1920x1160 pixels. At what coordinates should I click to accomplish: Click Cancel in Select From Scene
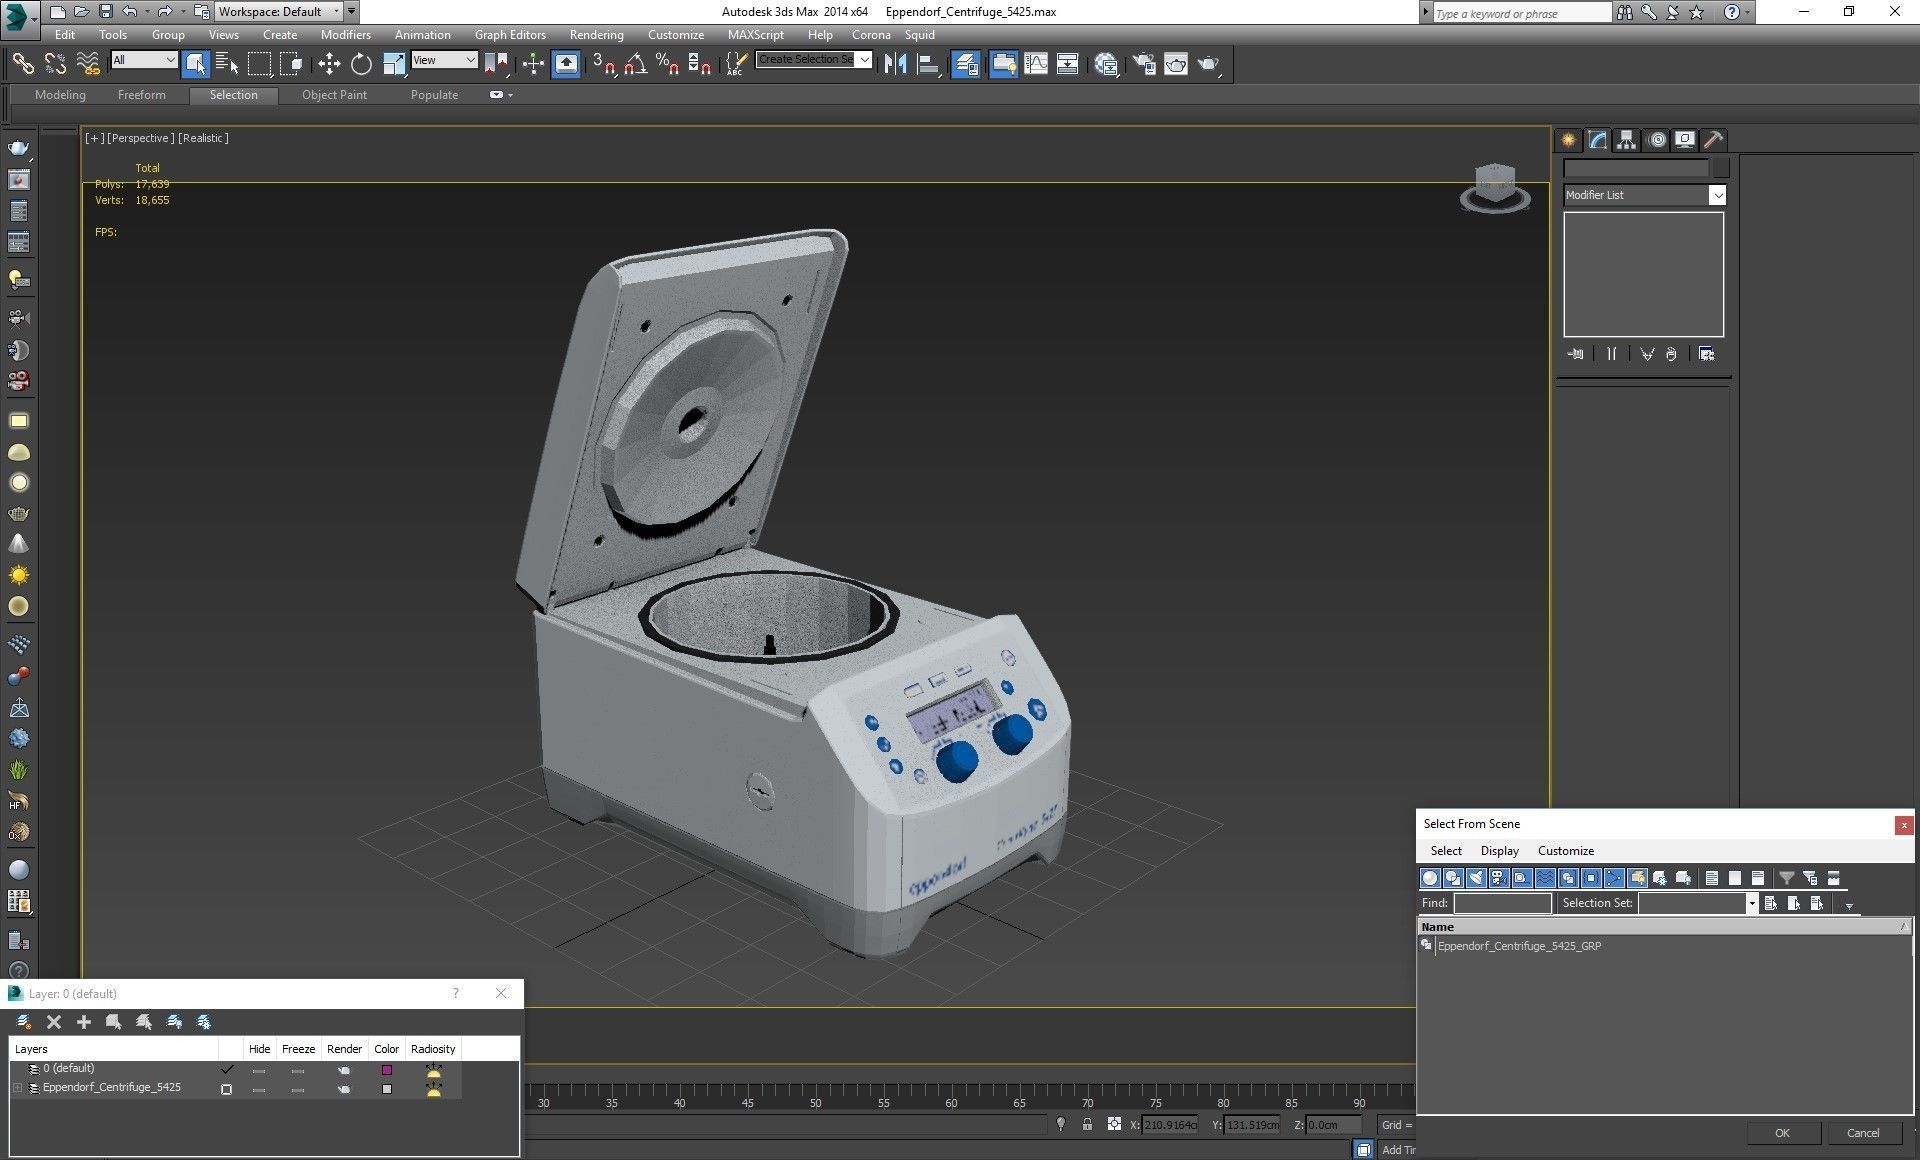(x=1862, y=1133)
